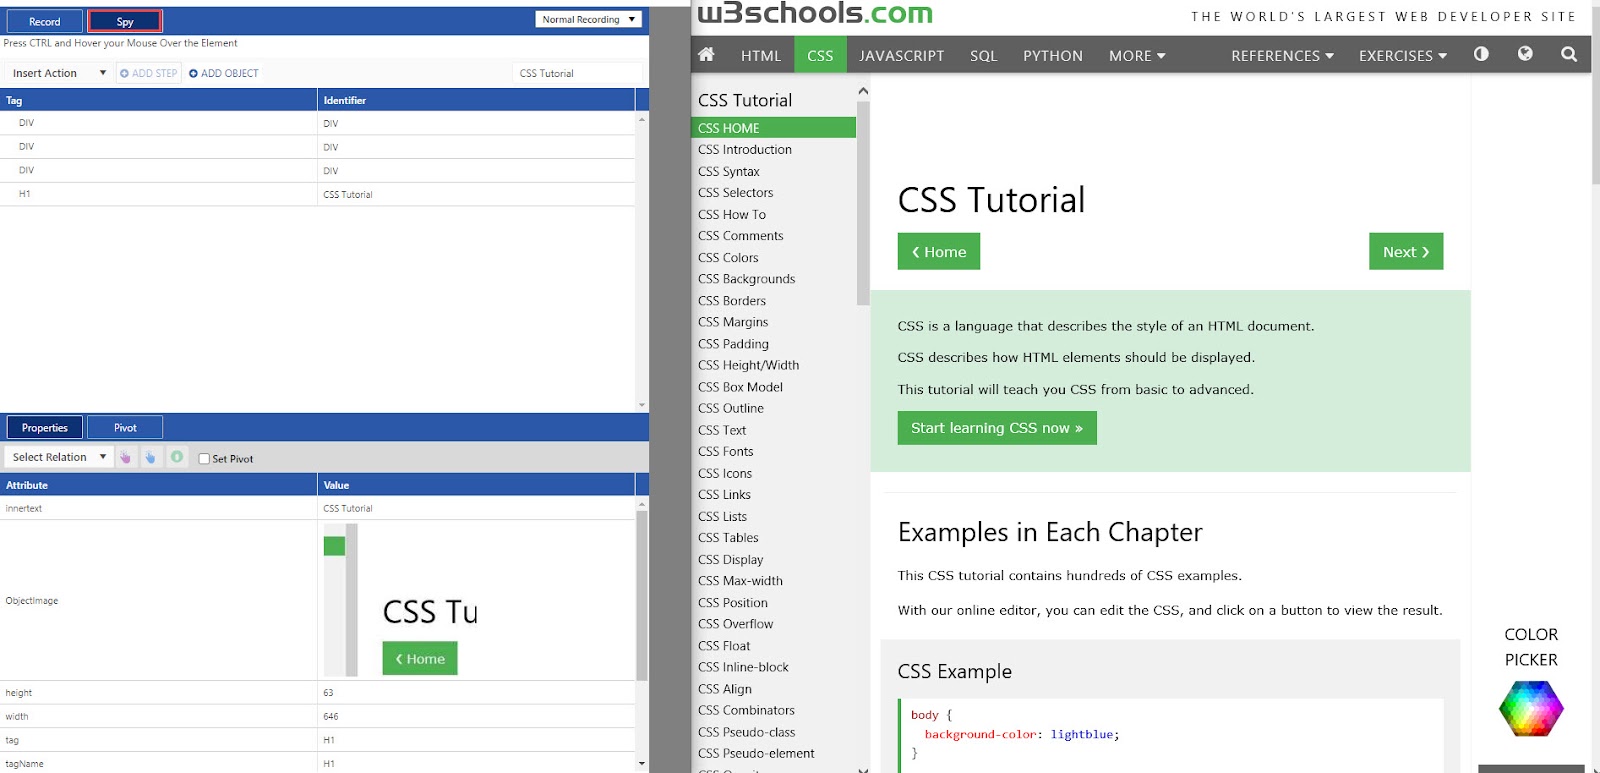Open CSS Combinators link

[x=746, y=711]
